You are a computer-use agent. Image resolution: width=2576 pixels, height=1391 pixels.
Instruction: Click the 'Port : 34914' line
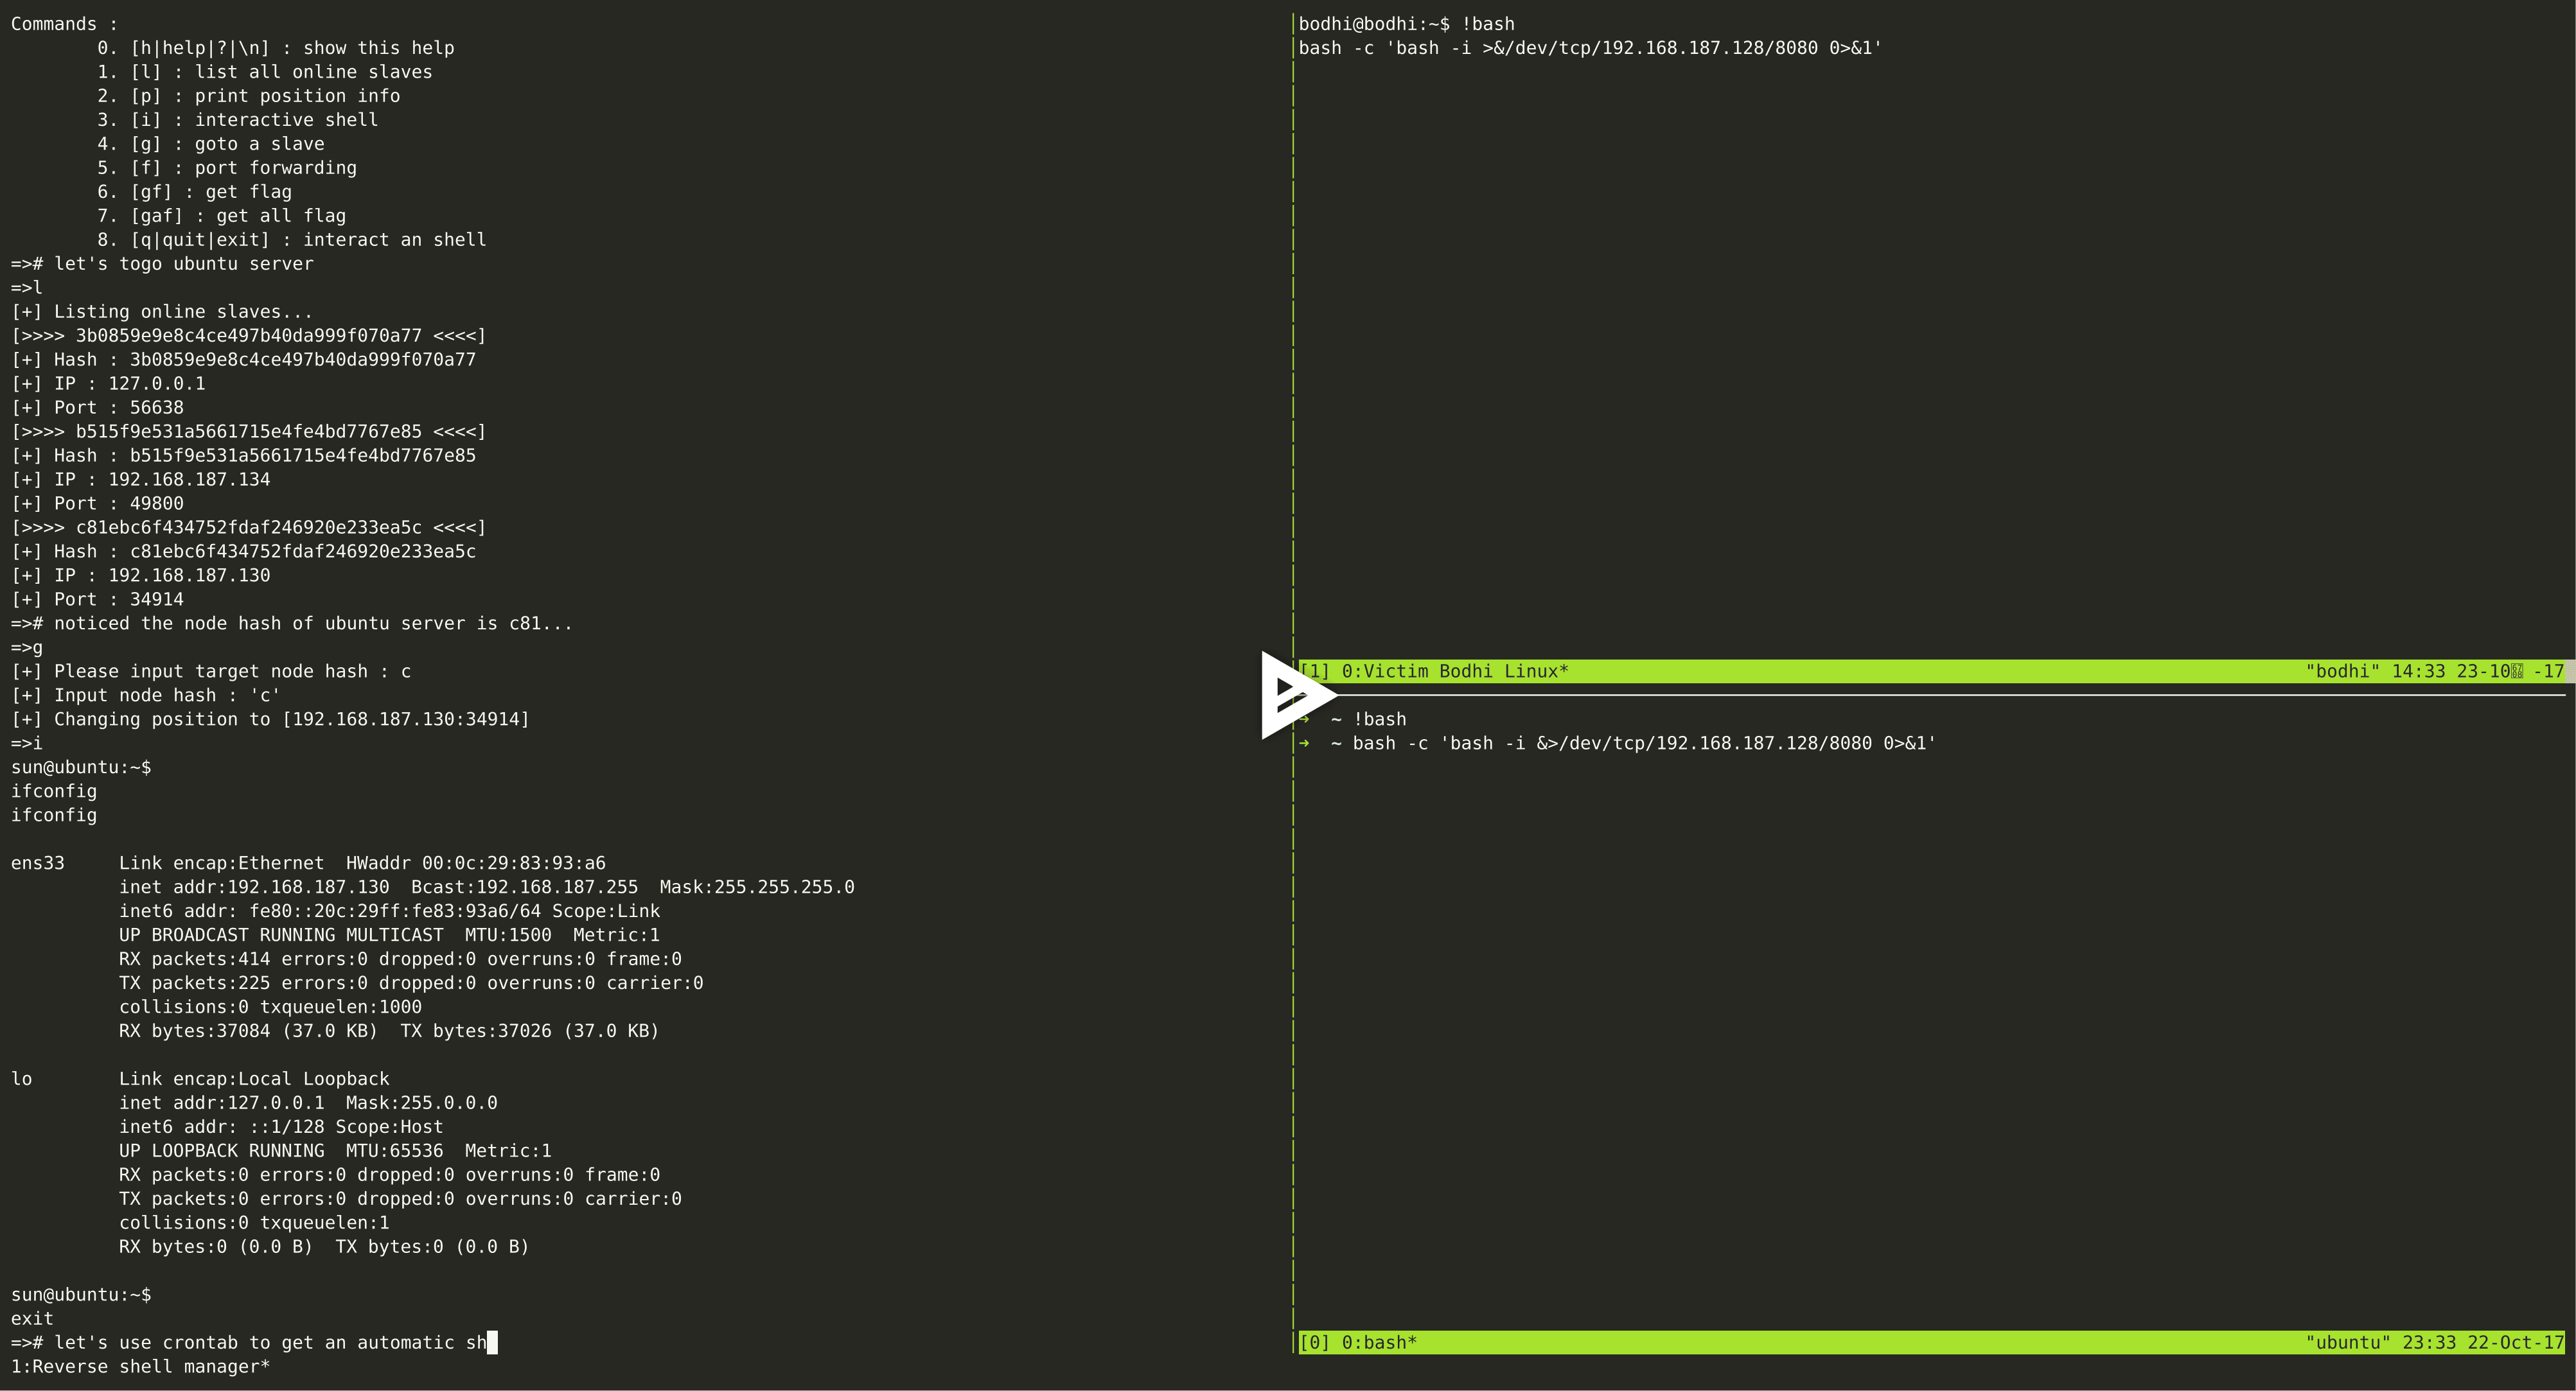(97, 600)
